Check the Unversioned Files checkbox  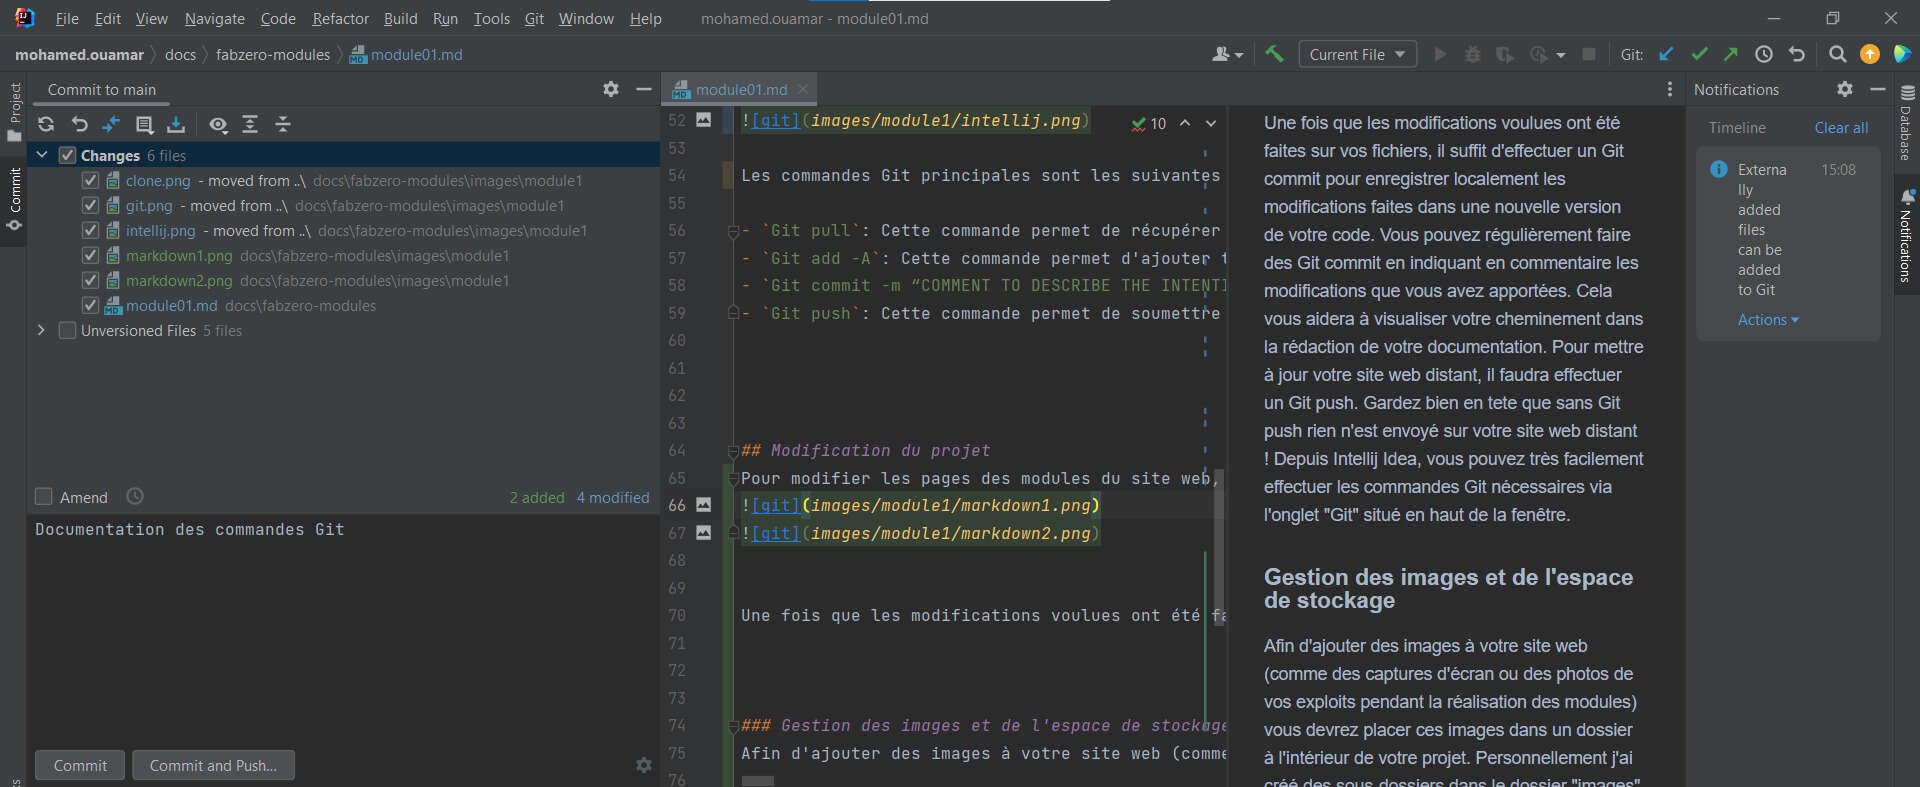pos(68,330)
